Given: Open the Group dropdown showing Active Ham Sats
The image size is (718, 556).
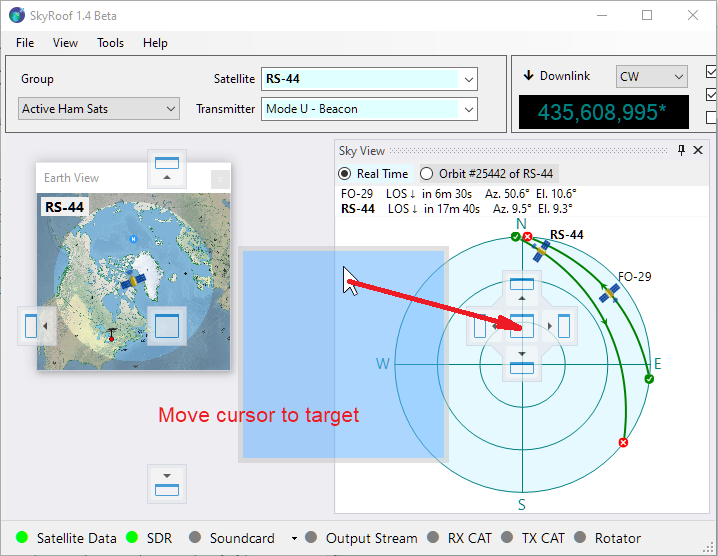Looking at the screenshot, I should tap(98, 109).
